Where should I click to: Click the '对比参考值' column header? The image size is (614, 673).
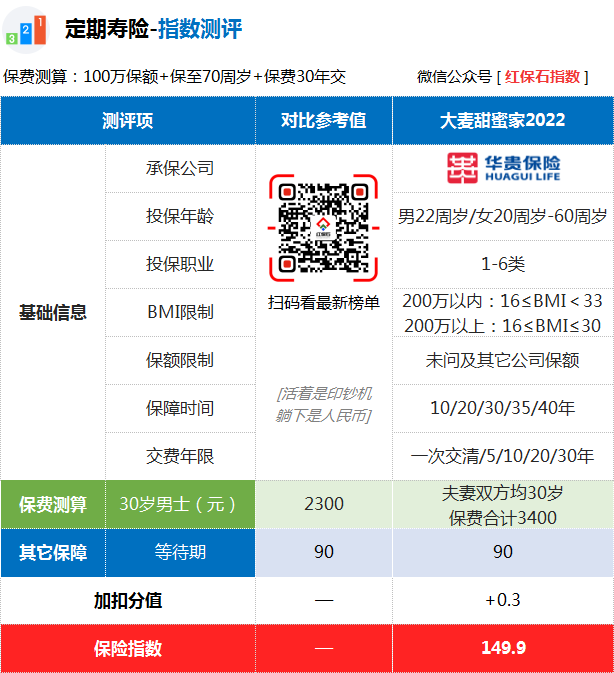click(x=324, y=120)
